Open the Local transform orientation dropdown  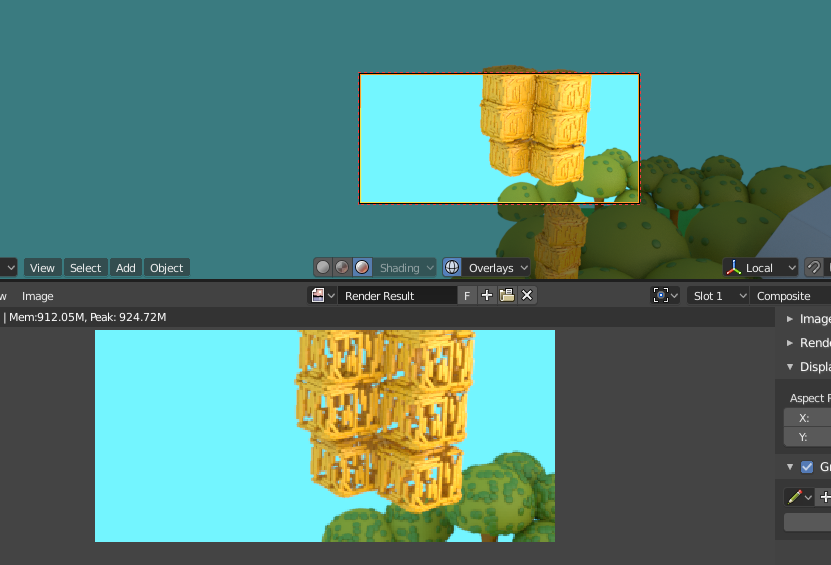[761, 268]
